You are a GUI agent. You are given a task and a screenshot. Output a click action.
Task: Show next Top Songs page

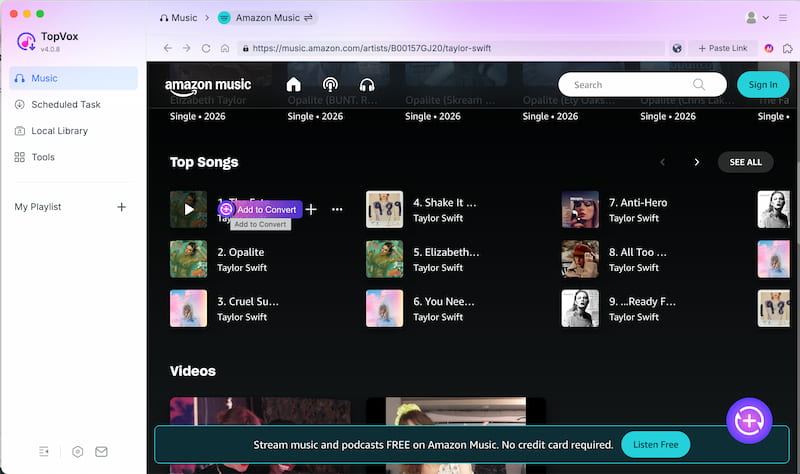(x=697, y=162)
